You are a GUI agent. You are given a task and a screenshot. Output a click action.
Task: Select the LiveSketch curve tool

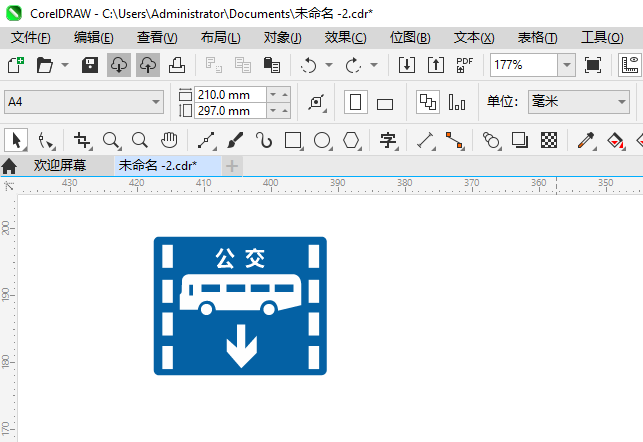264,140
